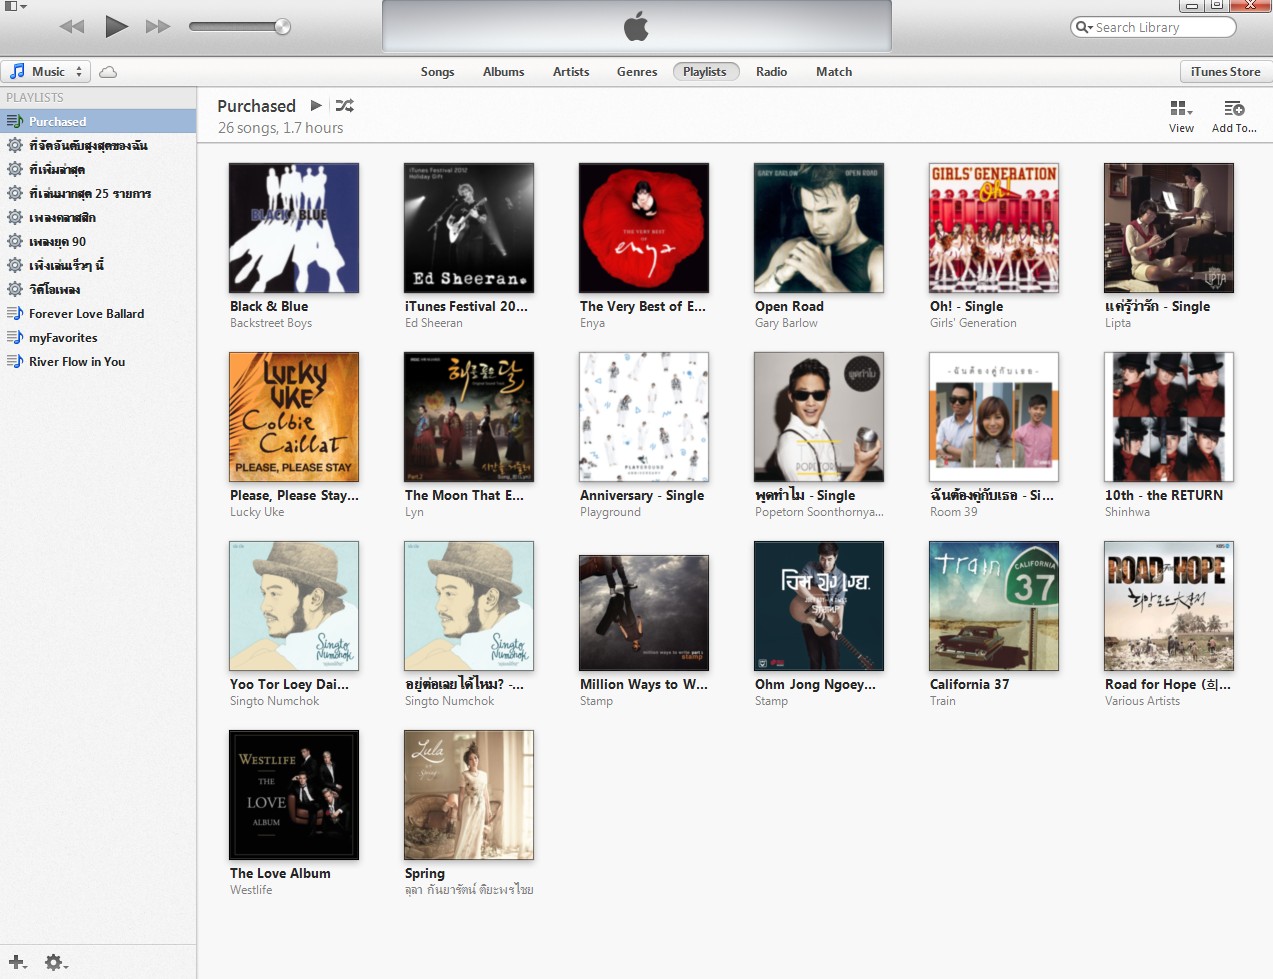Open the Girls' Generation Oh! cover
This screenshot has width=1273, height=979.
point(994,228)
